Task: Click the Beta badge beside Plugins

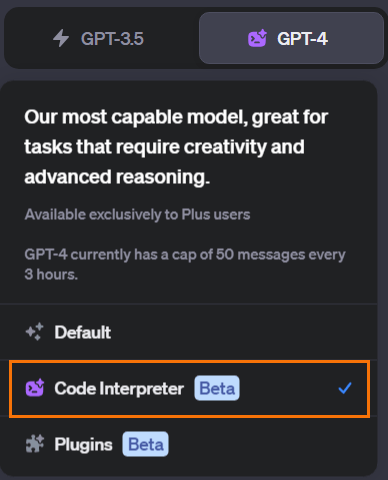Action: [x=145, y=444]
